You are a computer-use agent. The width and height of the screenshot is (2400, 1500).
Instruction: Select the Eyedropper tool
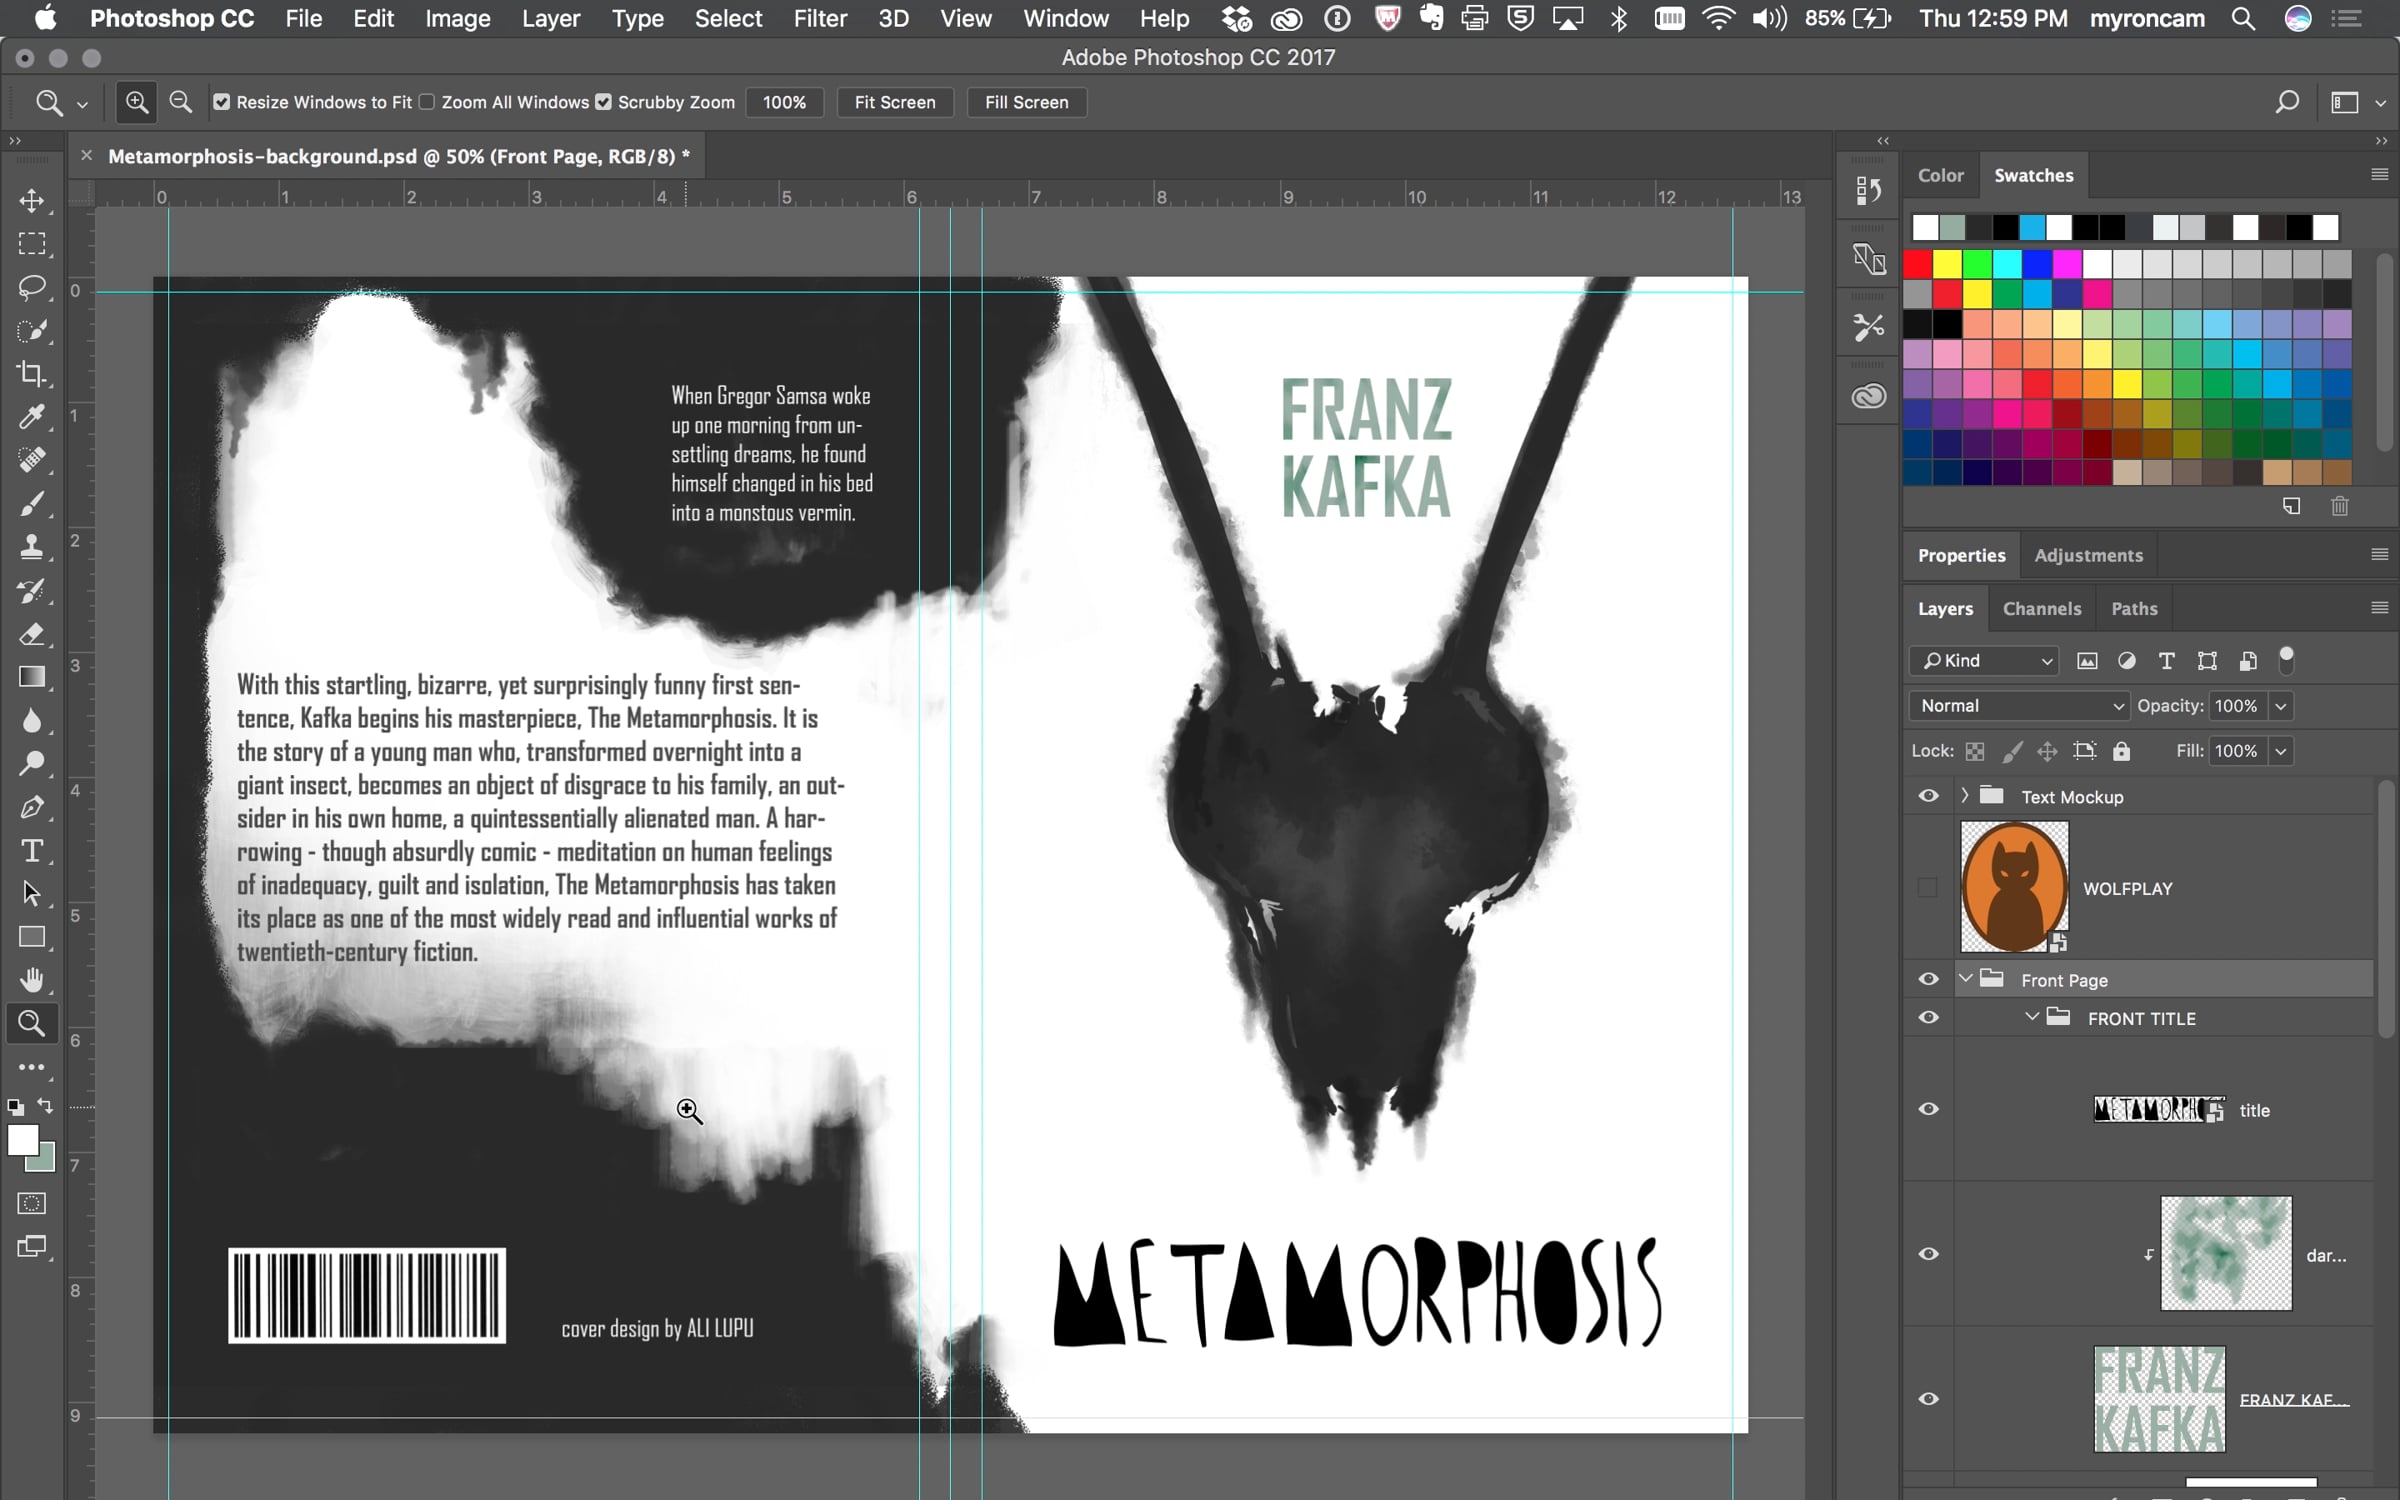tap(32, 417)
